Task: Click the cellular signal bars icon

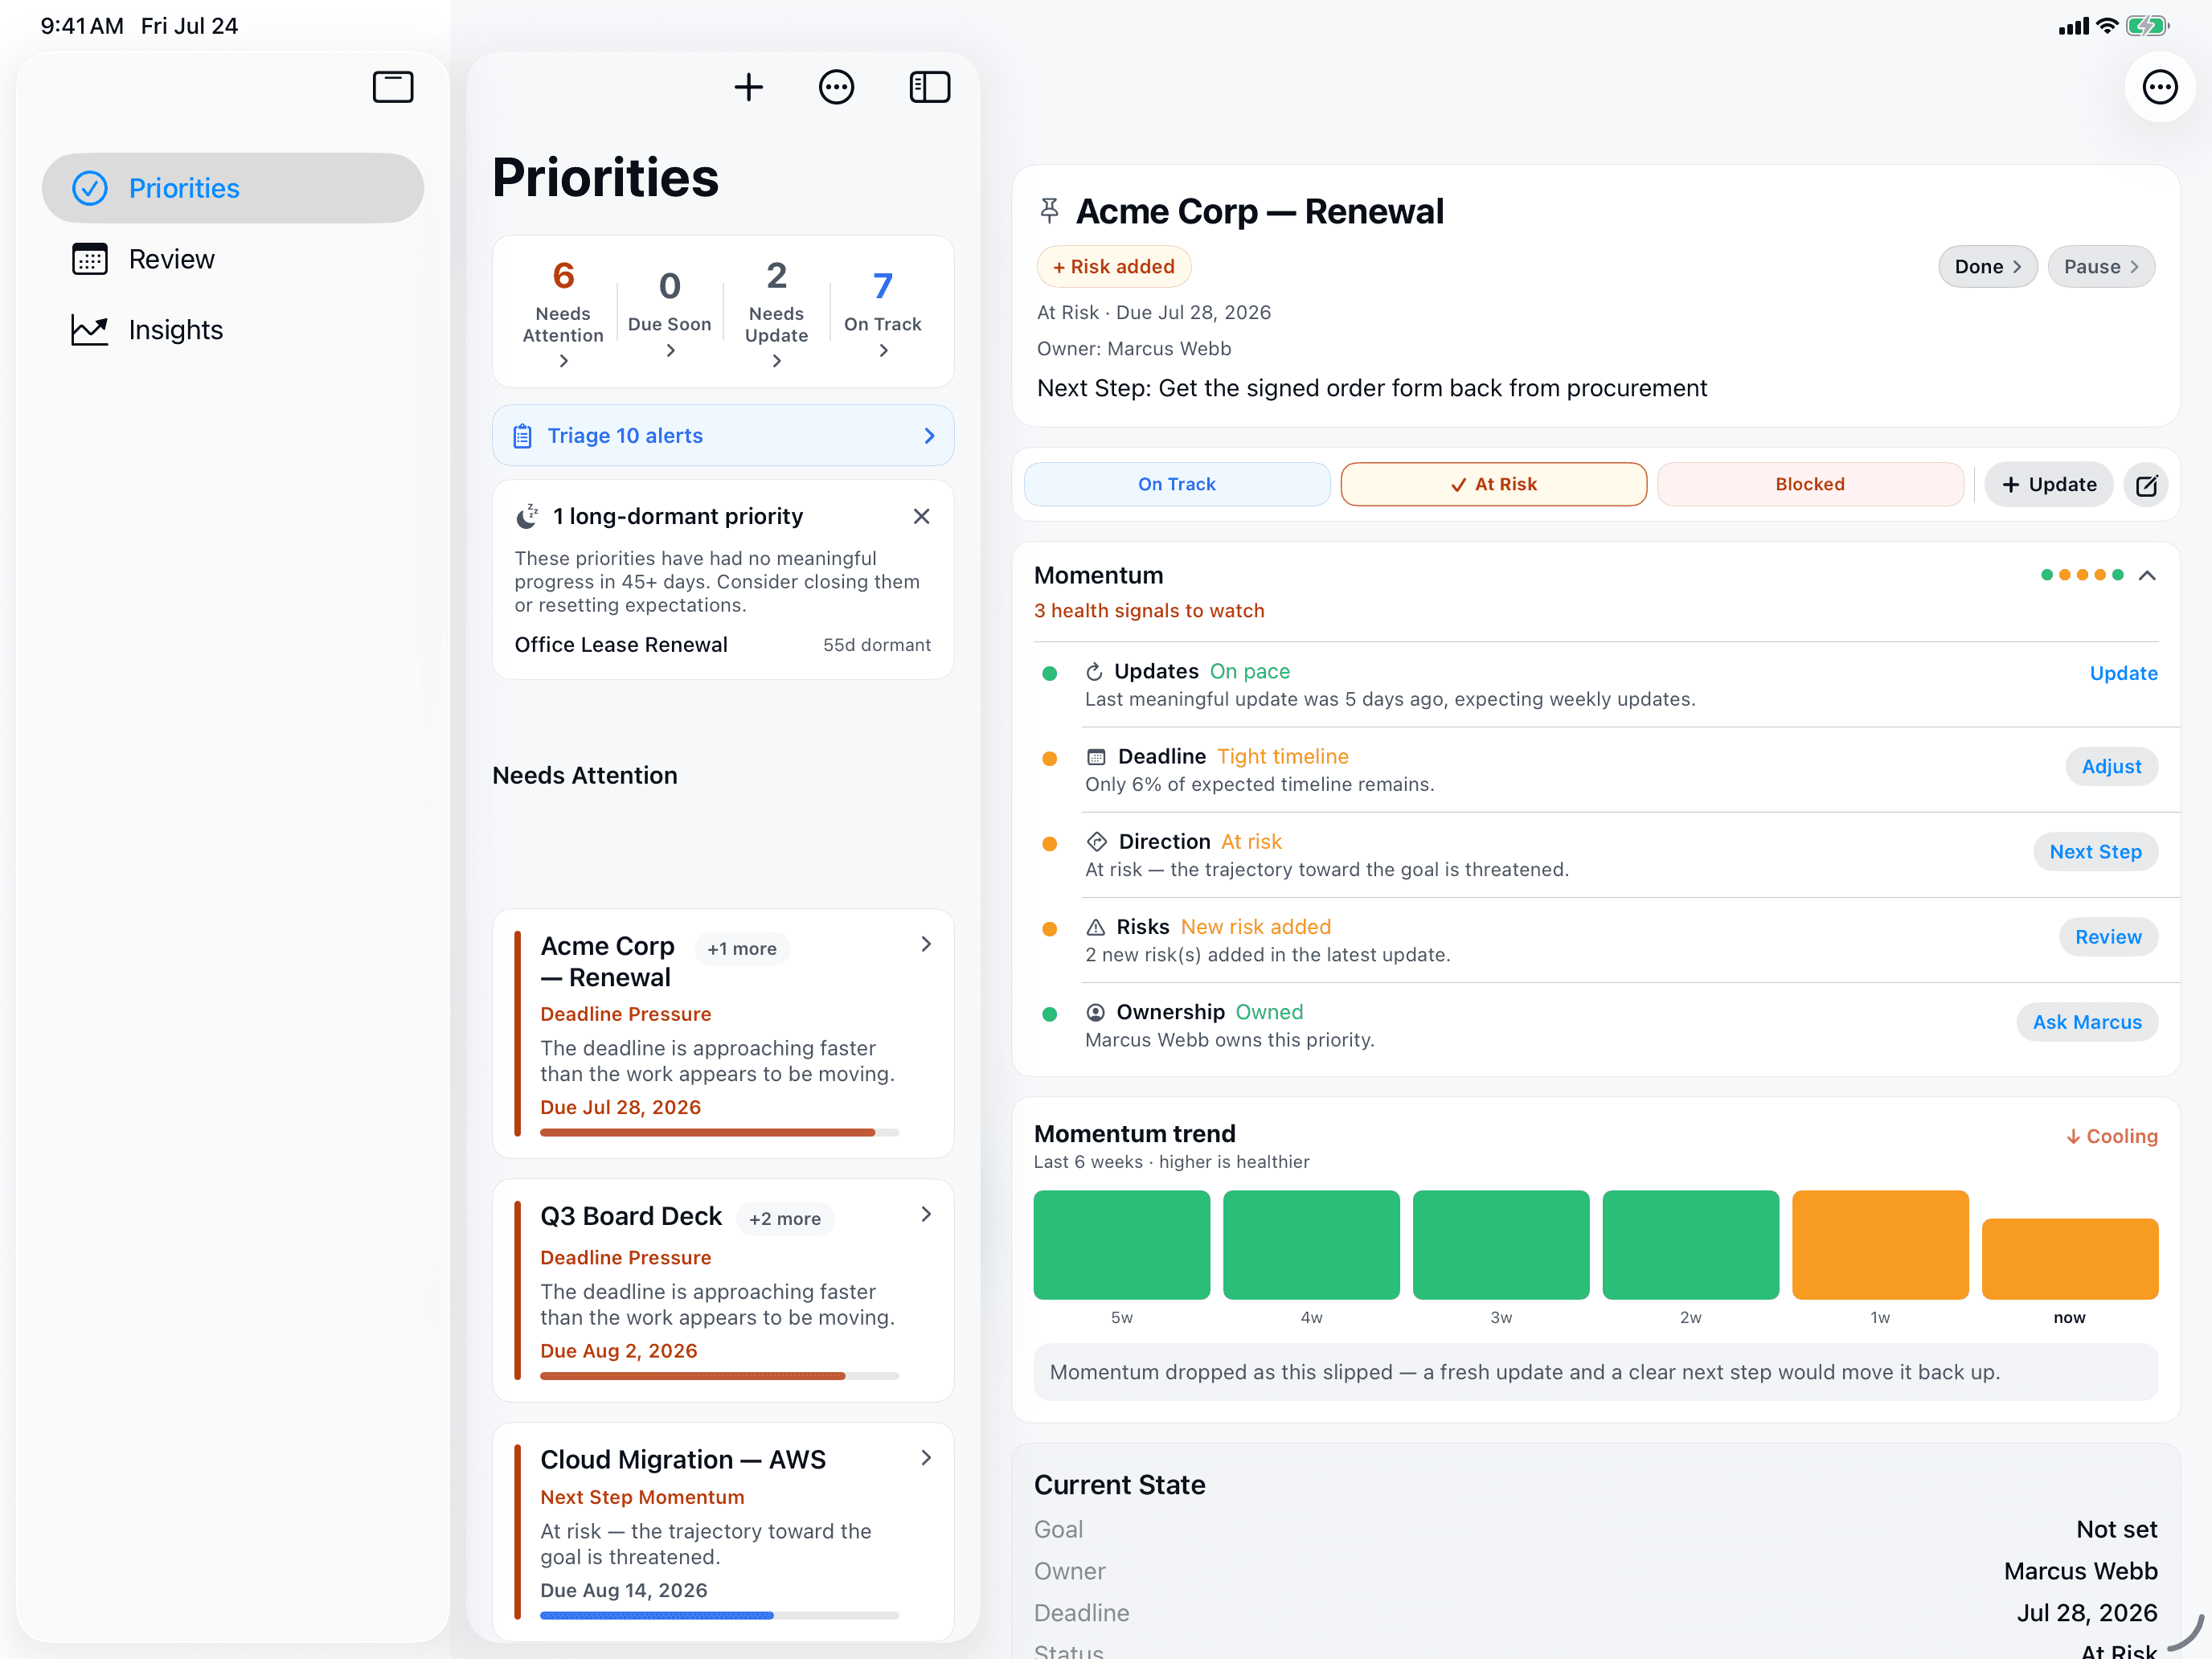Action: (2074, 26)
